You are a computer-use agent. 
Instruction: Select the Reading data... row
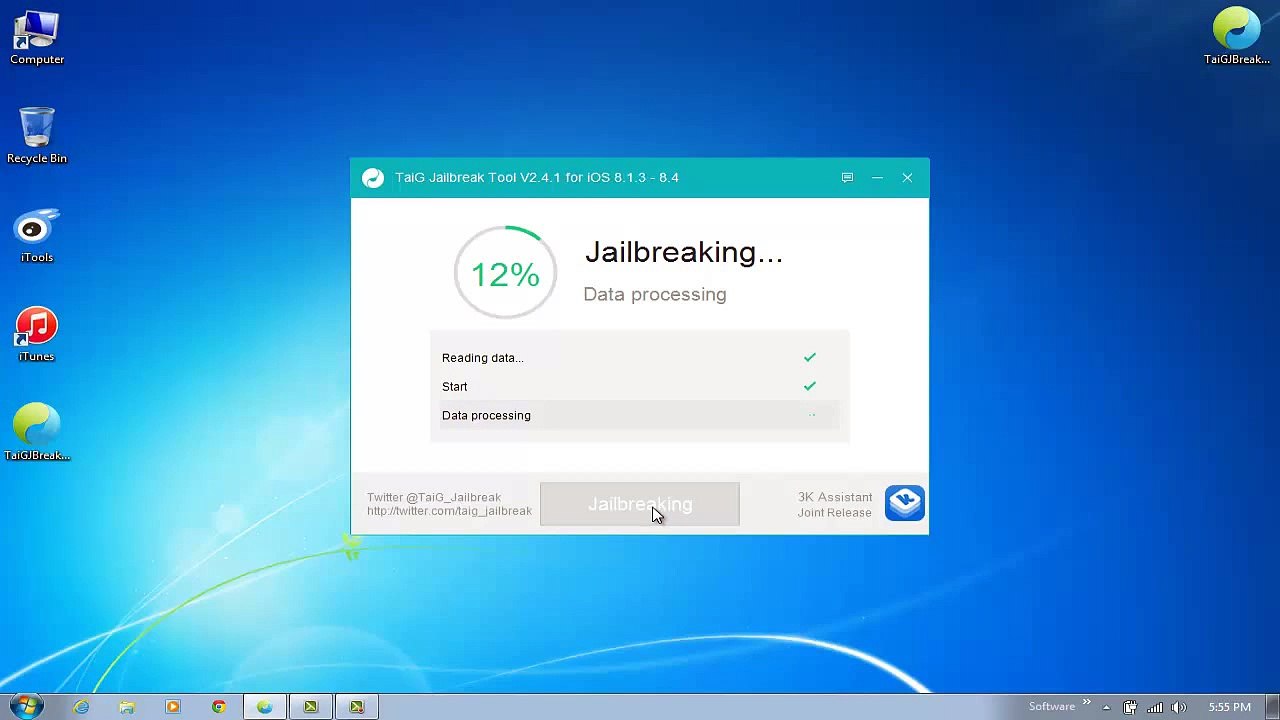[x=640, y=358]
